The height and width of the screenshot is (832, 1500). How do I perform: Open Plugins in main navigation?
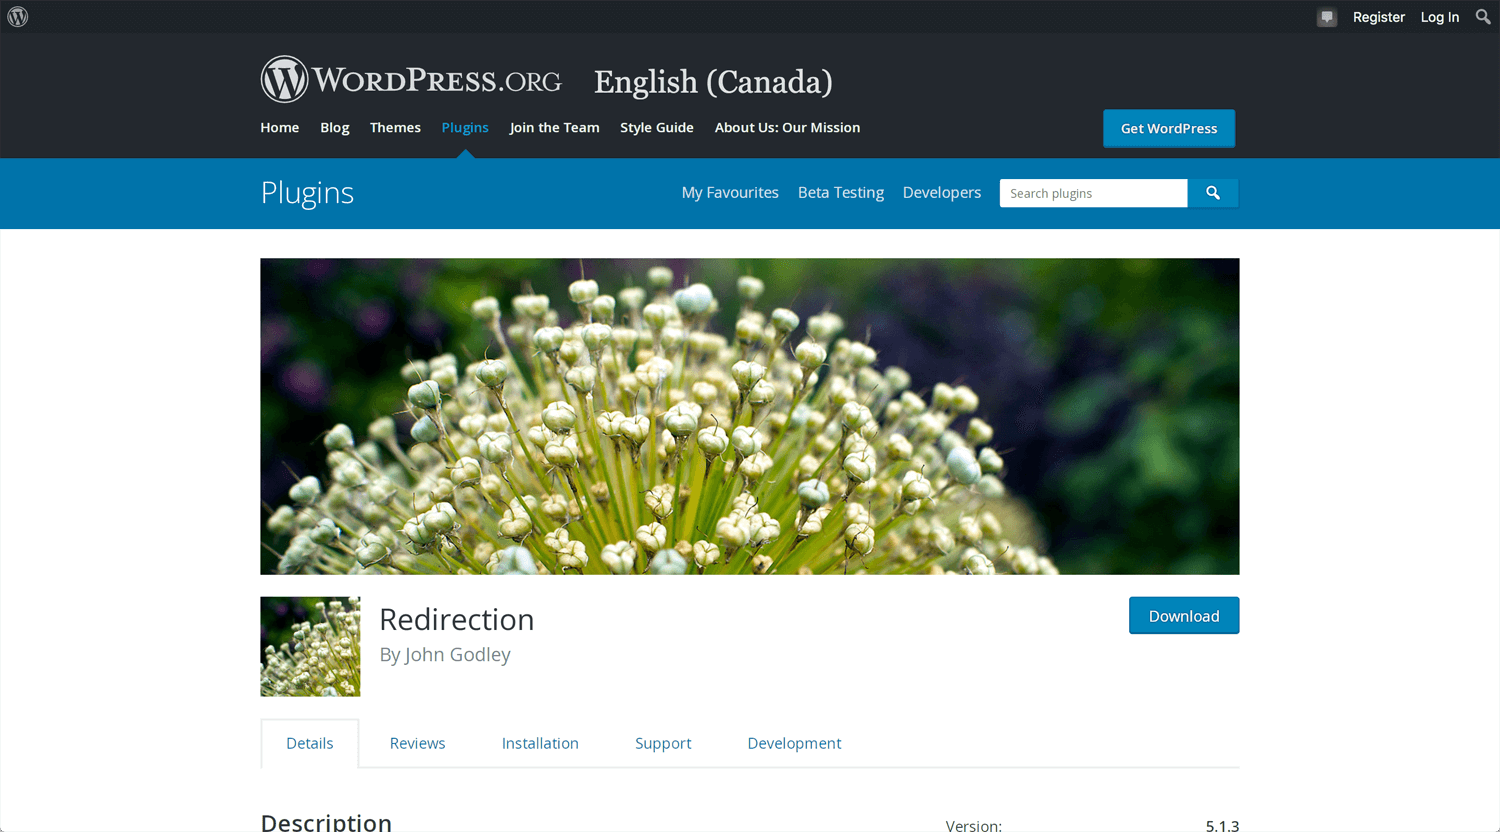465,127
